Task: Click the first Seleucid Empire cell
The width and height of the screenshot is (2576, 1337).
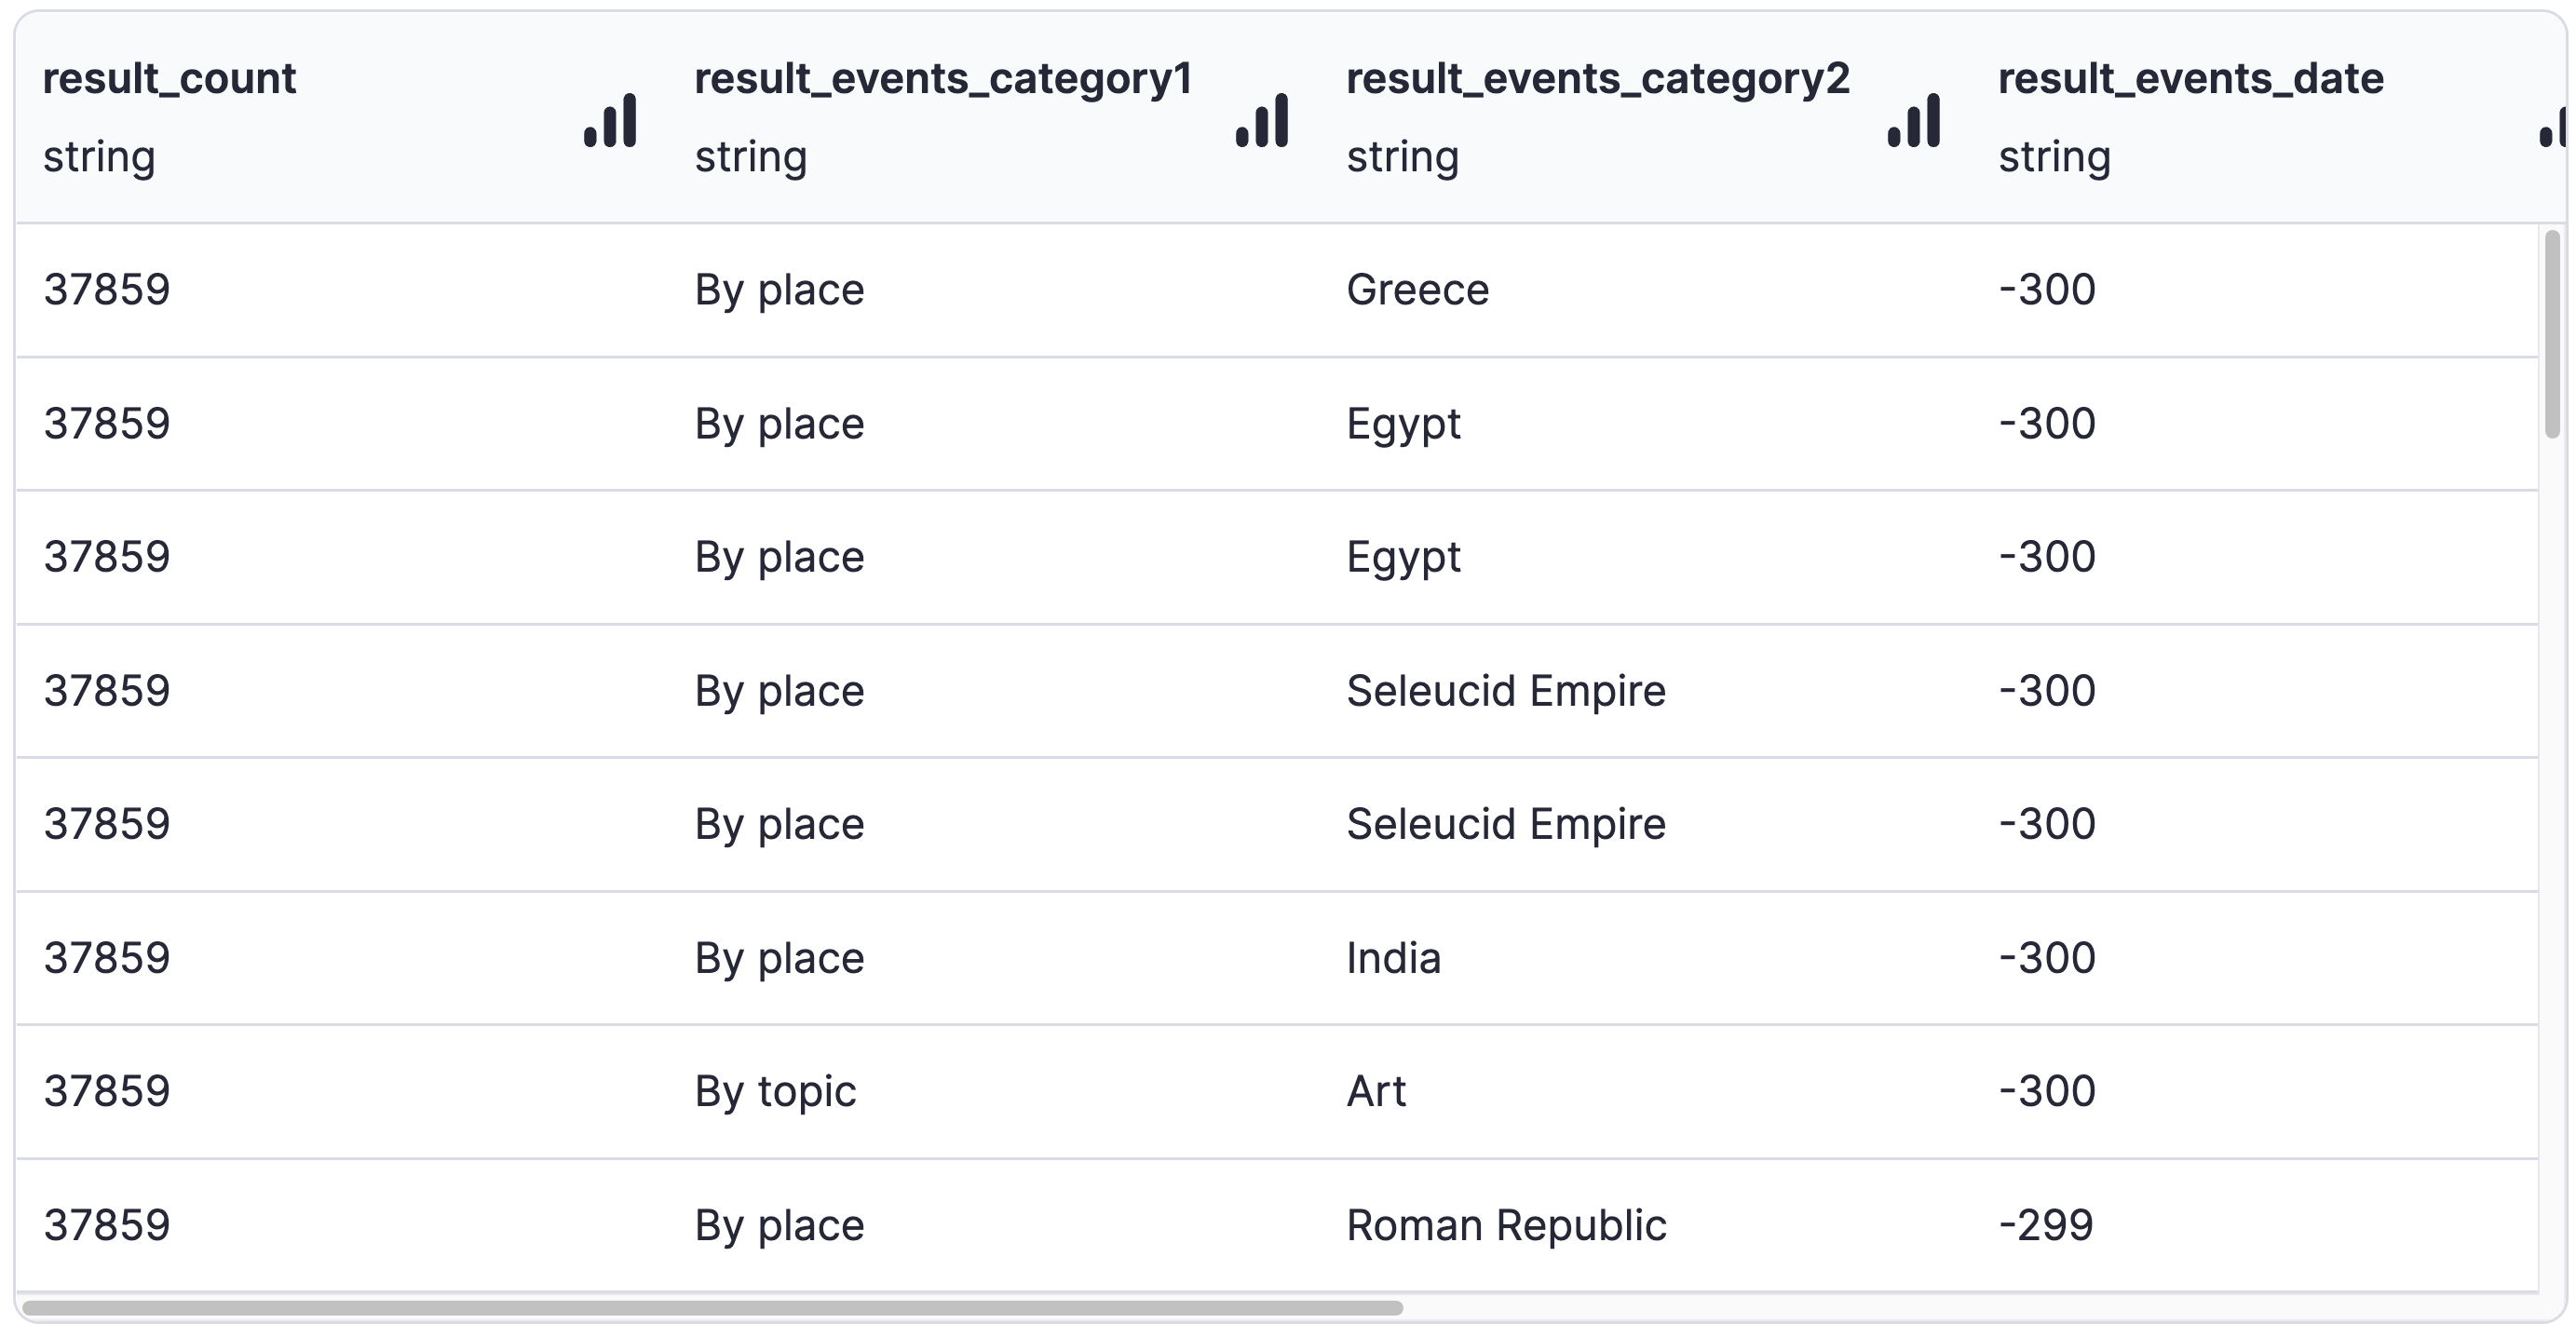Action: [1505, 691]
